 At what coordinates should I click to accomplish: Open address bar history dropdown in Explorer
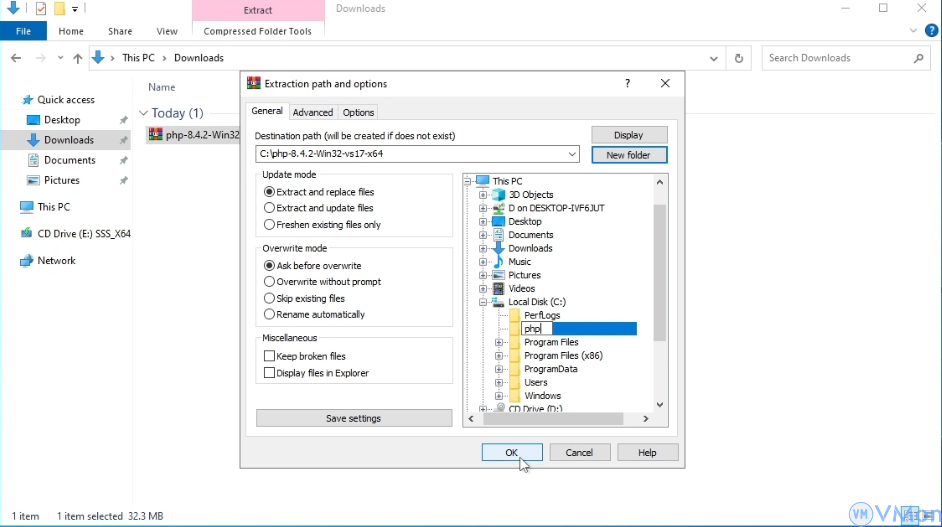point(714,58)
